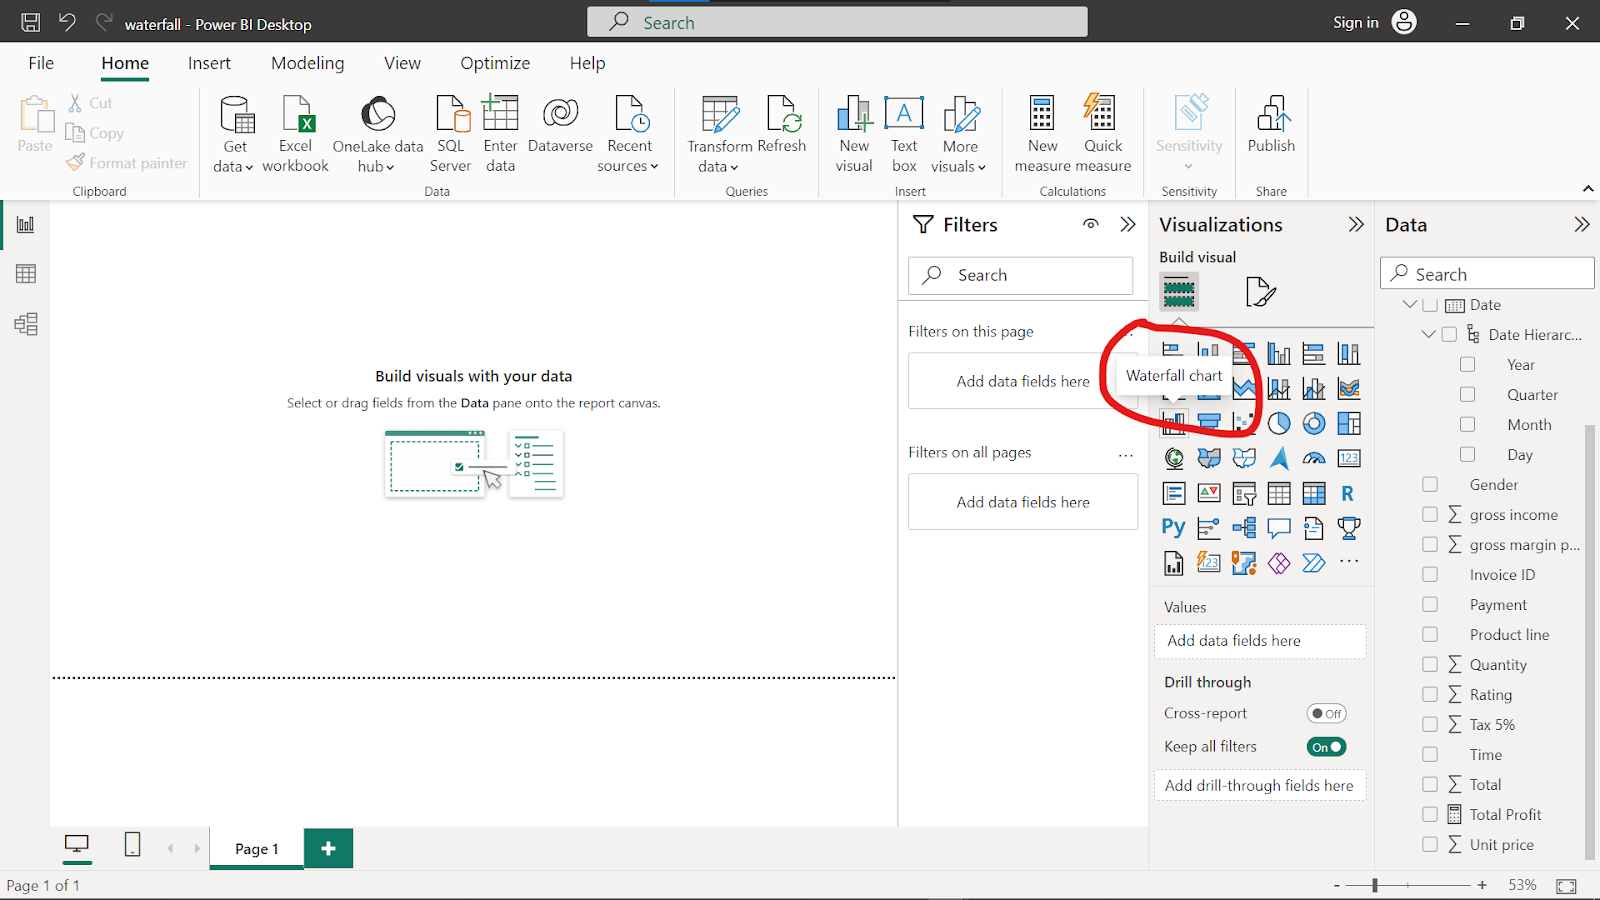The image size is (1600, 900).
Task: Tick the Gender field checkbox
Action: (1430, 484)
